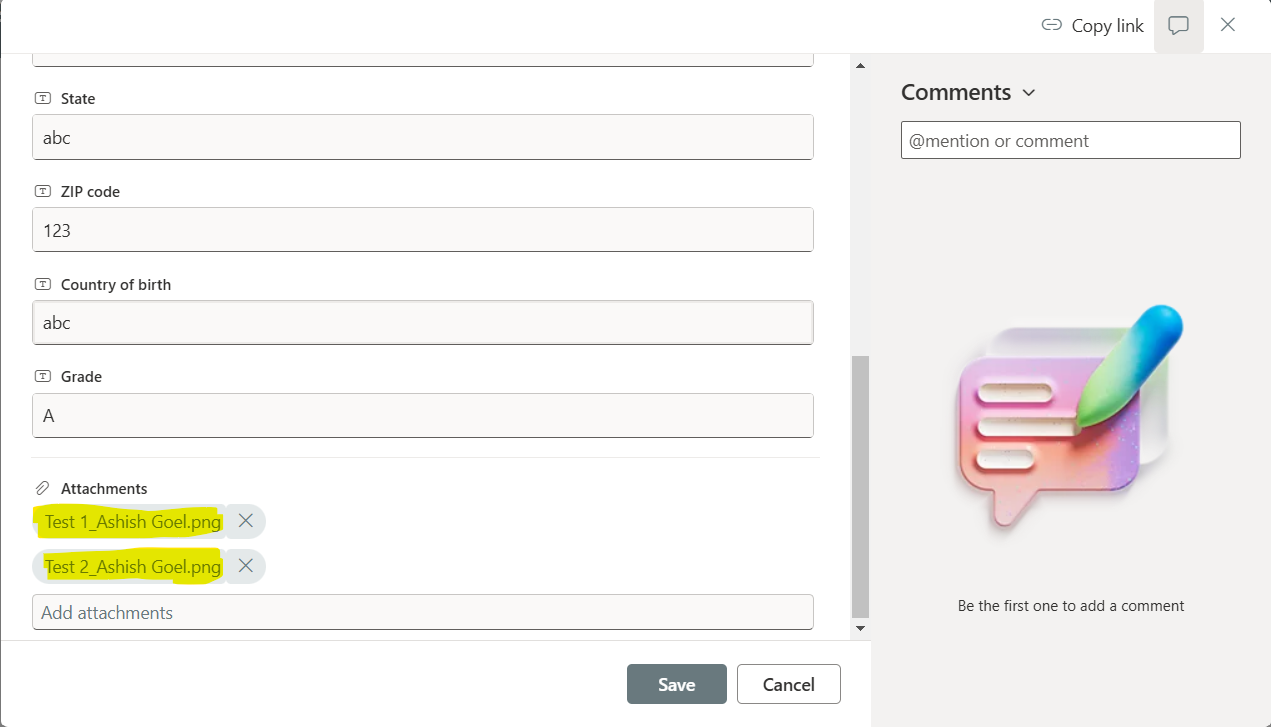Click the Attachments paperclip icon

(x=42, y=487)
